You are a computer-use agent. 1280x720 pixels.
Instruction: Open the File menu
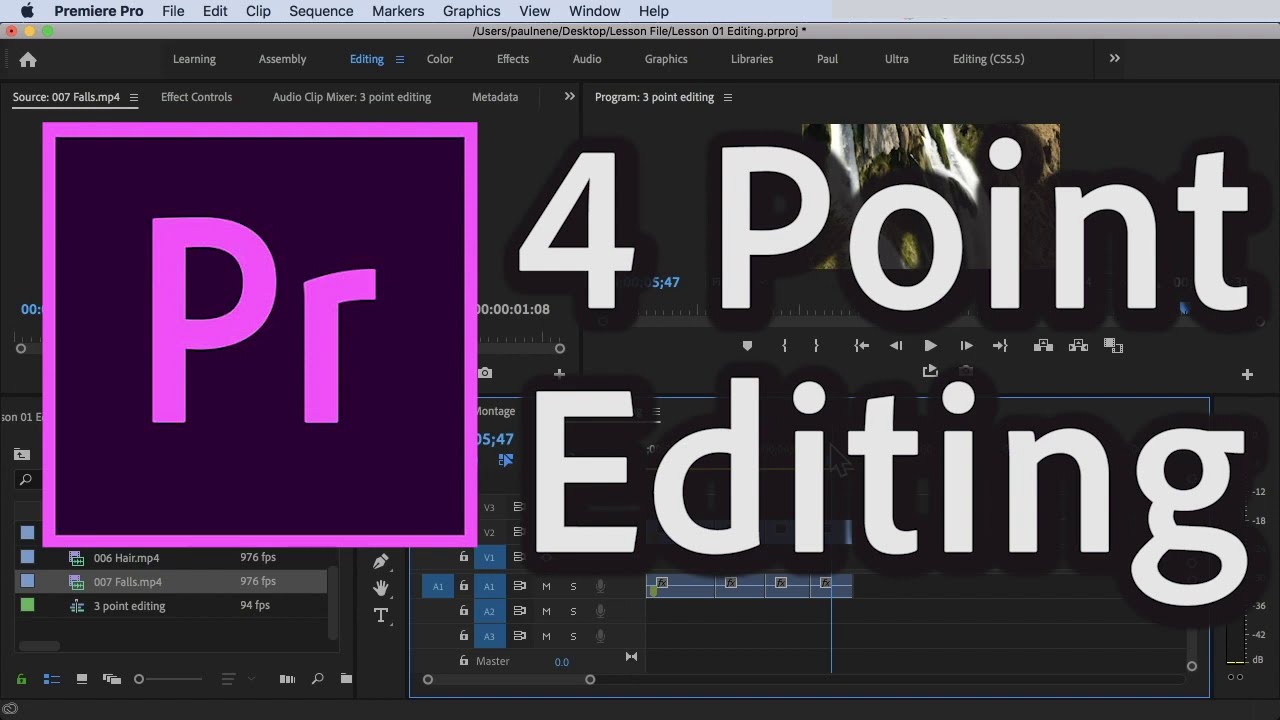tap(173, 11)
